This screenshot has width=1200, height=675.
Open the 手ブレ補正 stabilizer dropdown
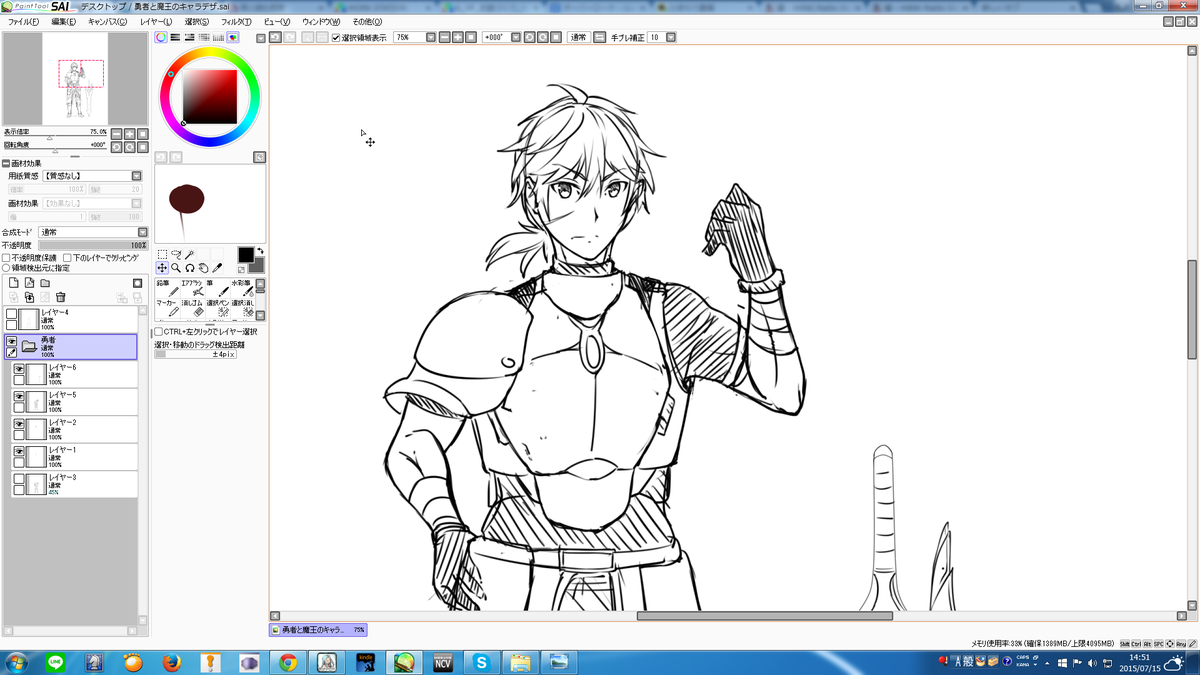[x=671, y=37]
